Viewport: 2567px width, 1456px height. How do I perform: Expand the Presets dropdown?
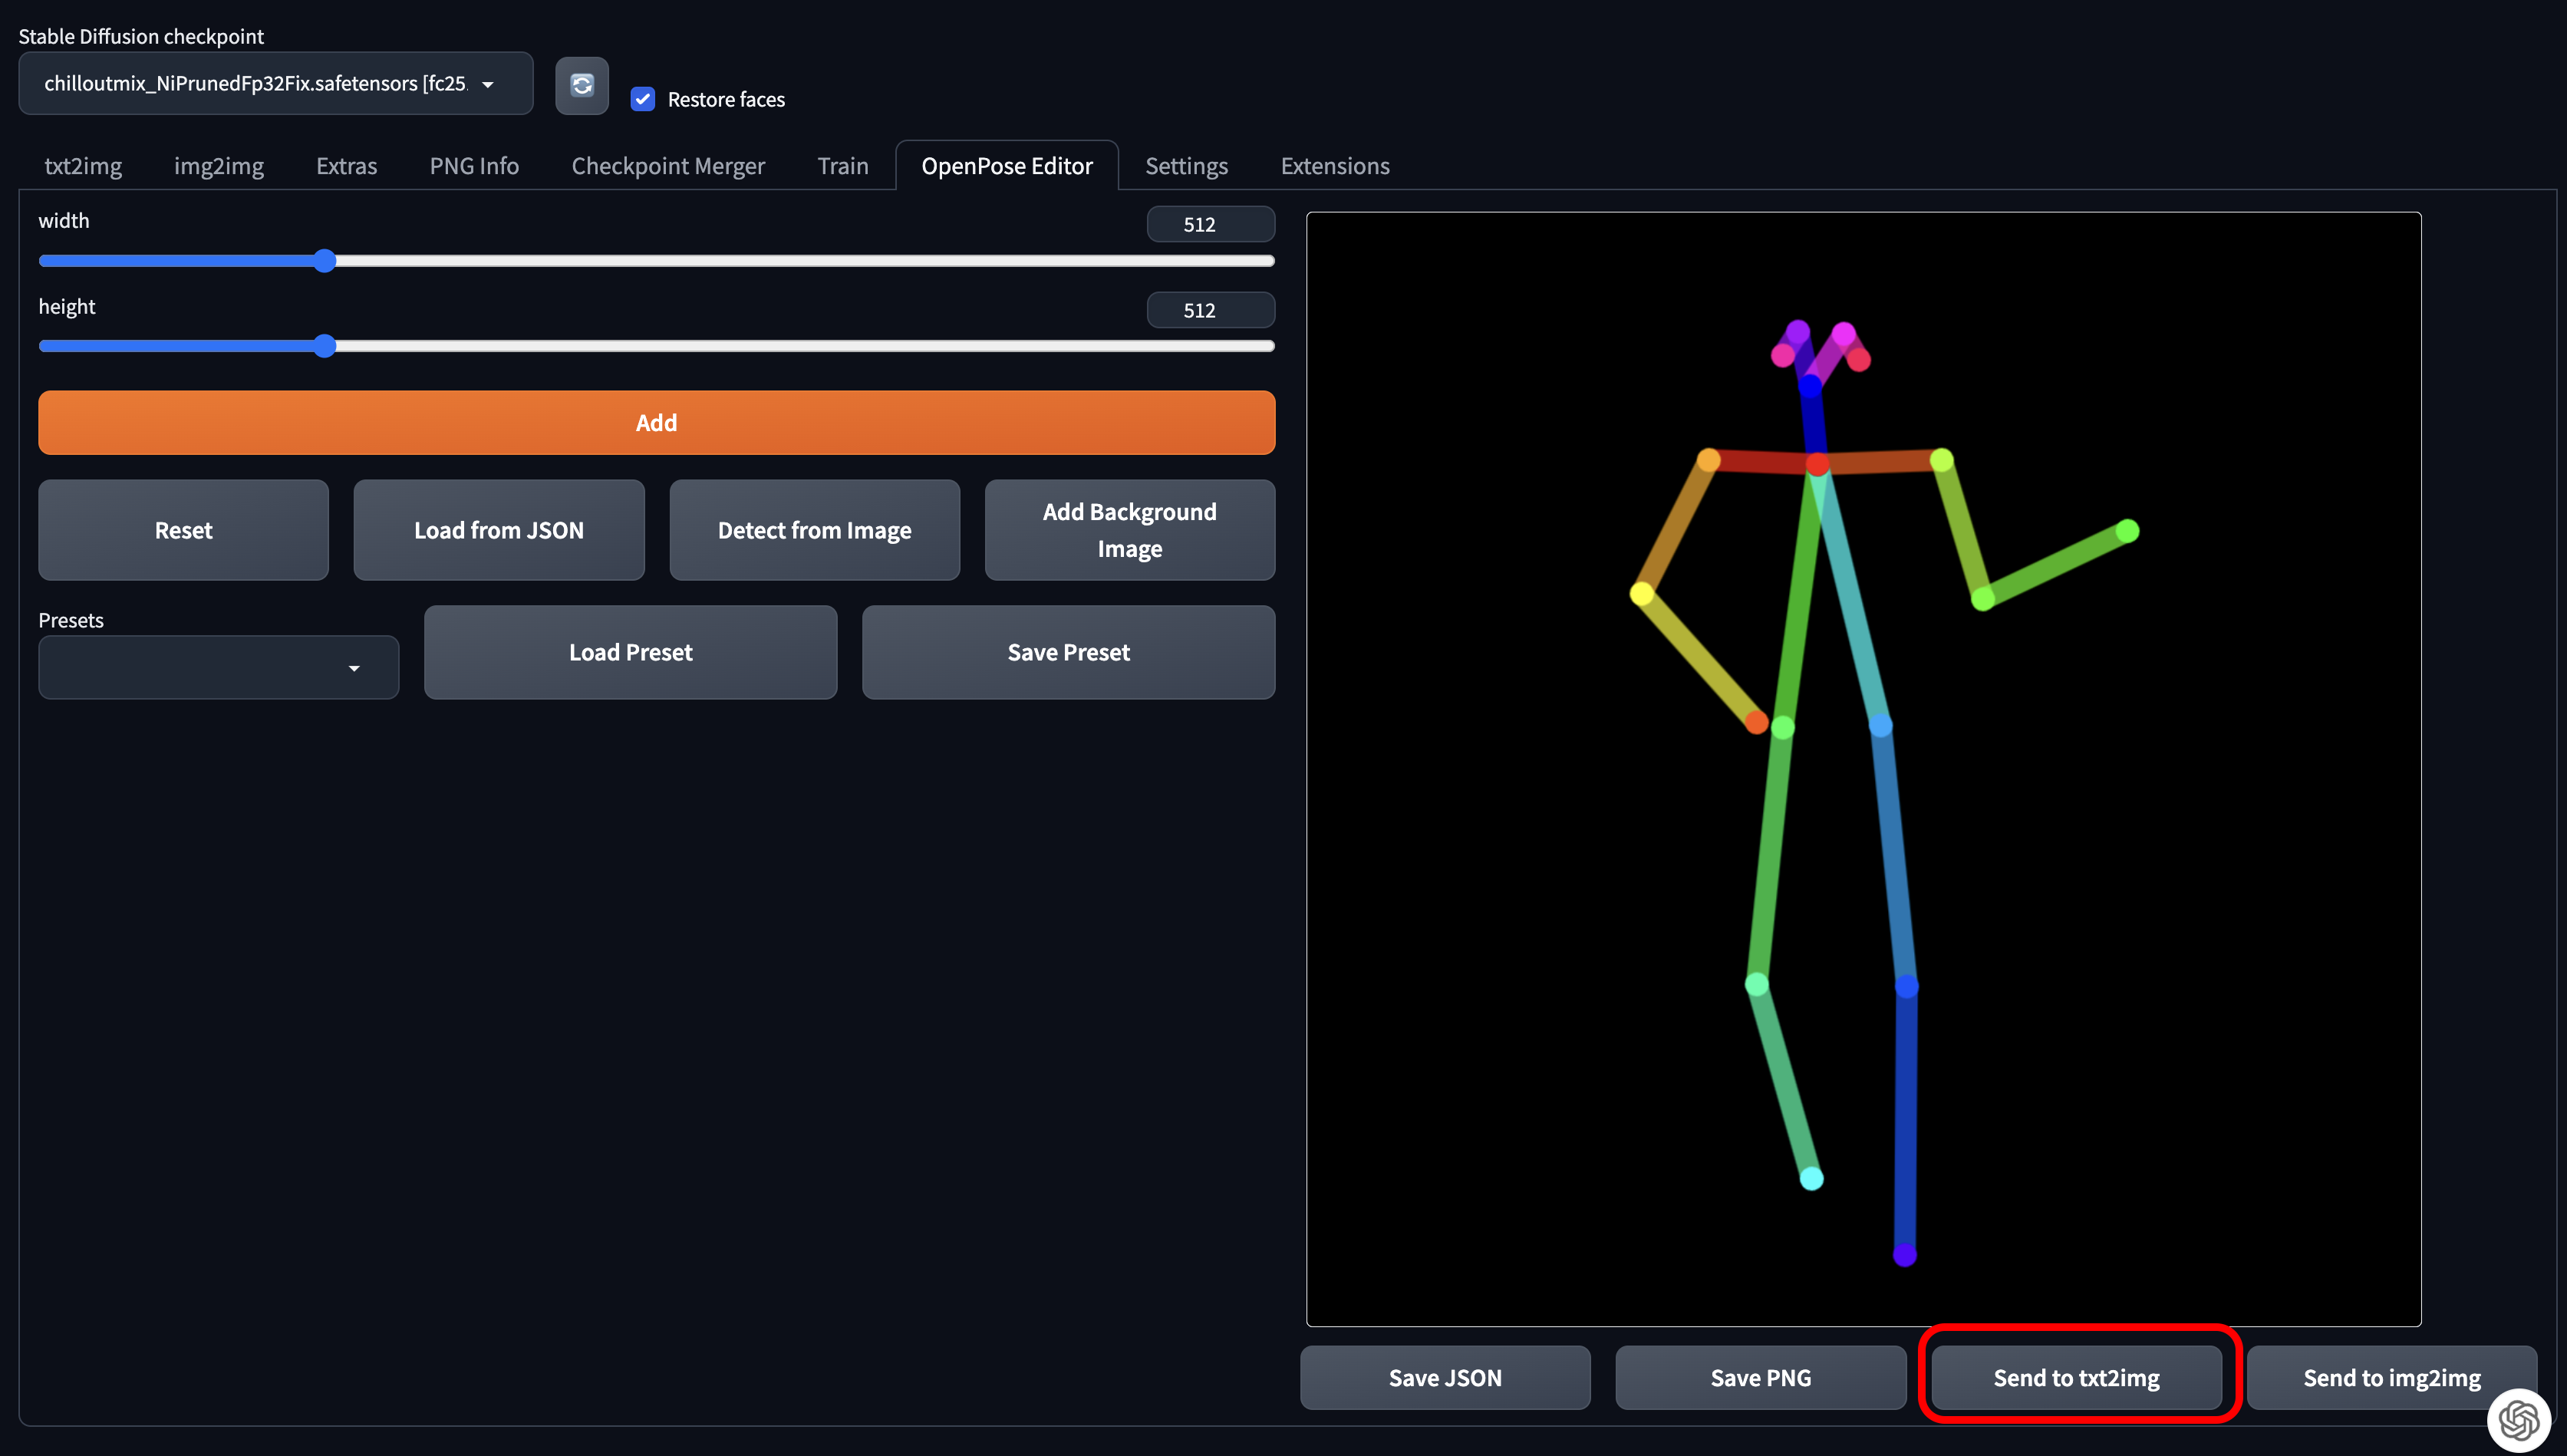pyautogui.click(x=218, y=667)
